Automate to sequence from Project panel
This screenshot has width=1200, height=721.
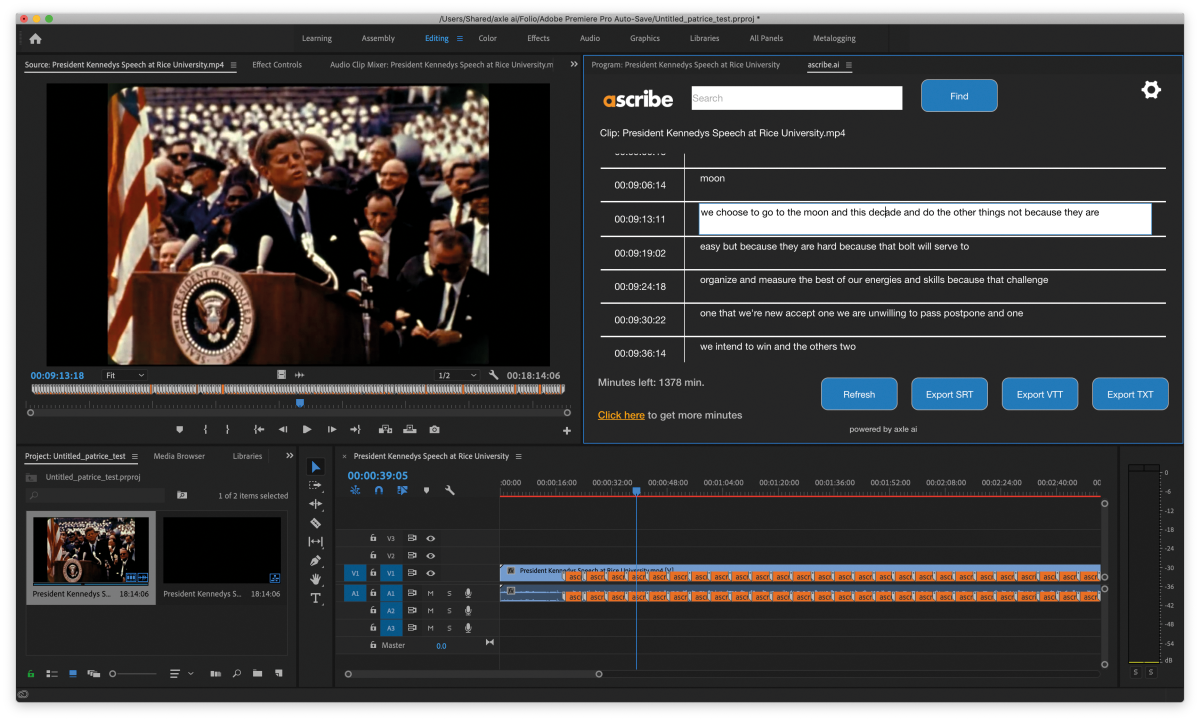pyautogui.click(x=215, y=673)
